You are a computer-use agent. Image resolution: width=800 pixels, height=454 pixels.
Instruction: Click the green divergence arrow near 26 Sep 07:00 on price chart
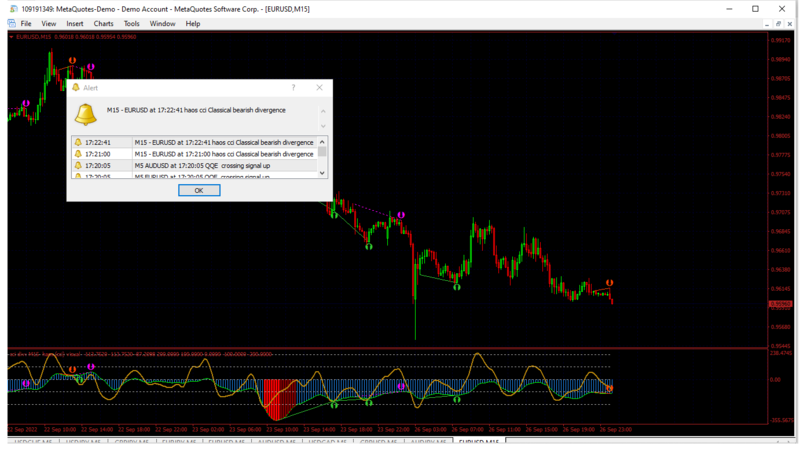(457, 287)
